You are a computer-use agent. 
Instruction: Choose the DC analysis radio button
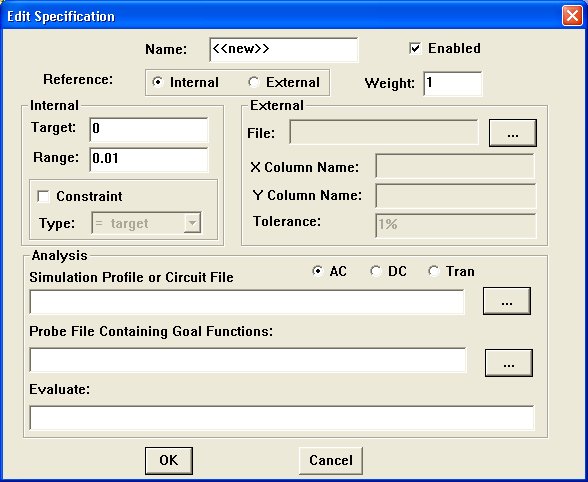(376, 271)
